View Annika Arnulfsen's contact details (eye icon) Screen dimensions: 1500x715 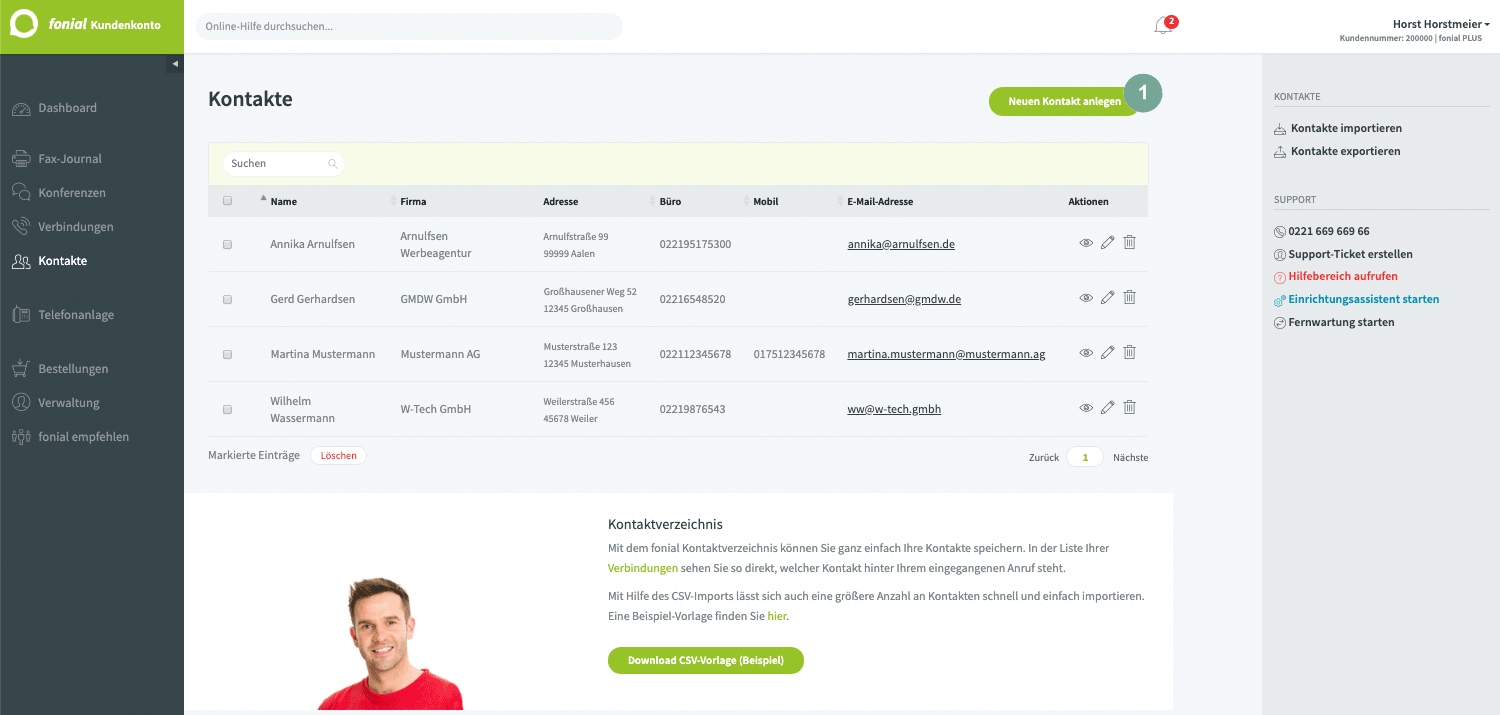tap(1086, 243)
